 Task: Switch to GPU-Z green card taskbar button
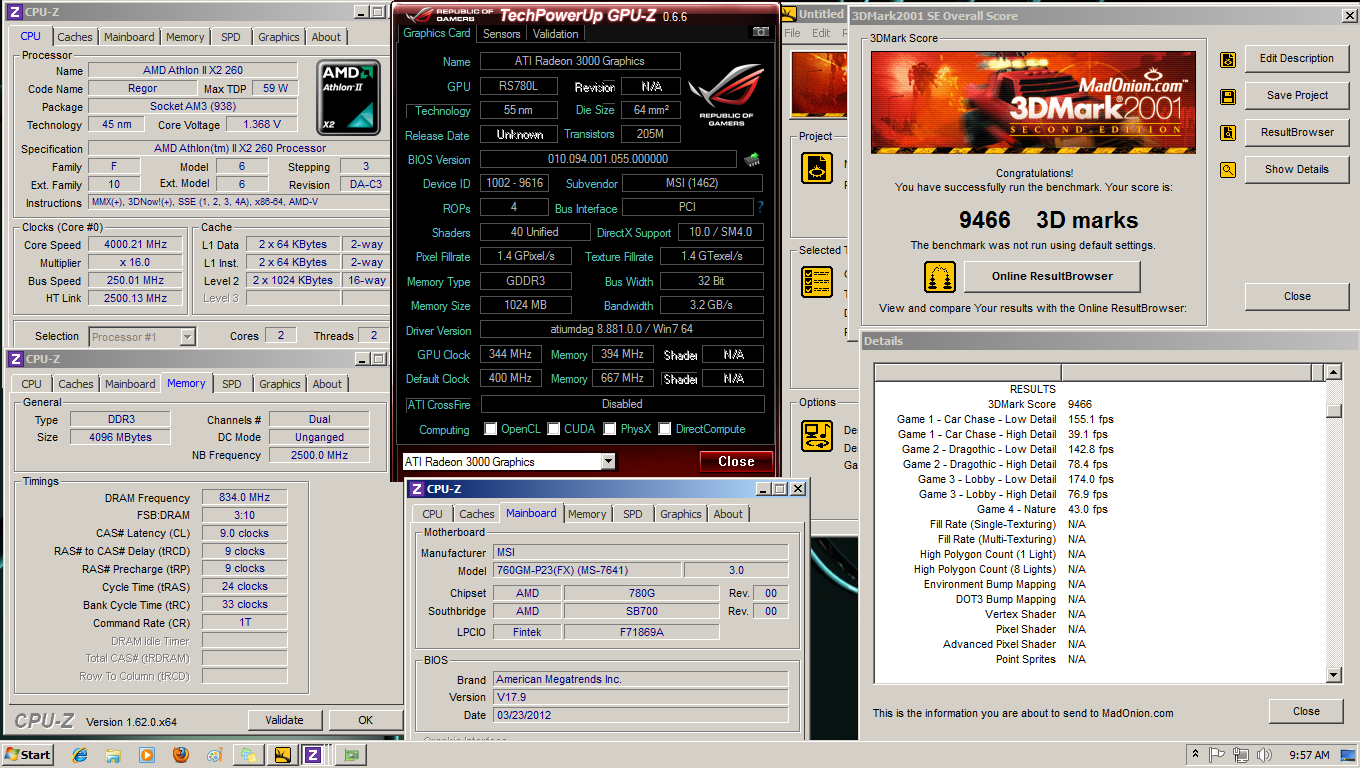(351, 755)
